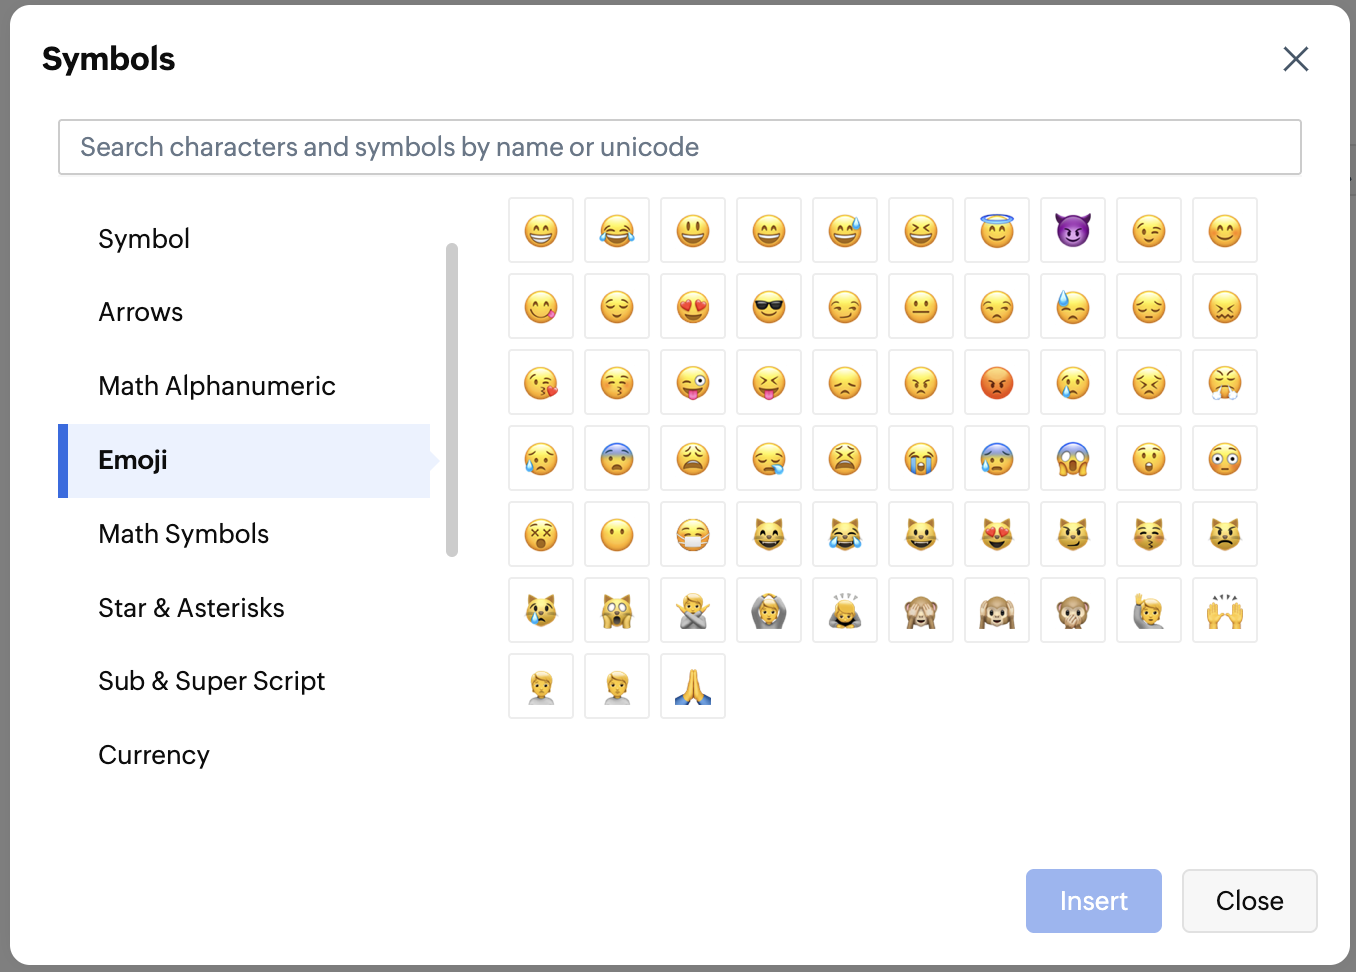Viewport: 1356px width, 972px height.
Task: Click the heart-eyes face emoji
Action: coord(692,307)
